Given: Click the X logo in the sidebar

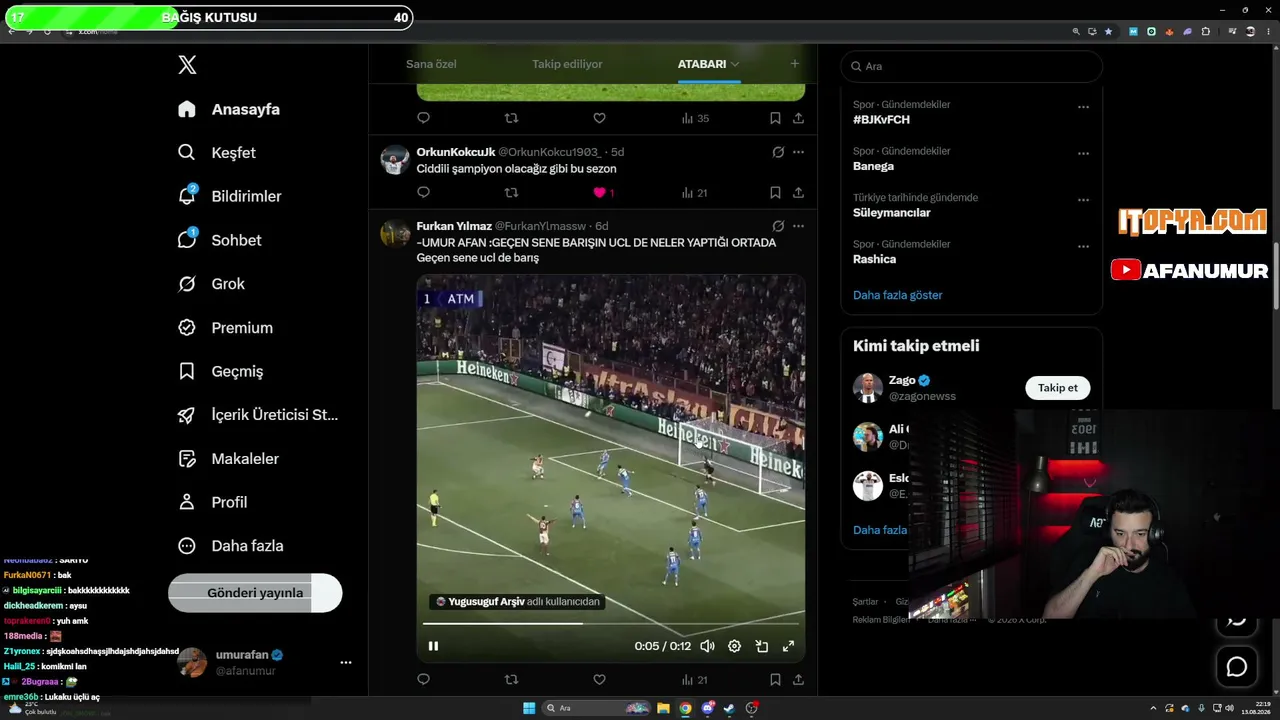Looking at the screenshot, I should (187, 65).
